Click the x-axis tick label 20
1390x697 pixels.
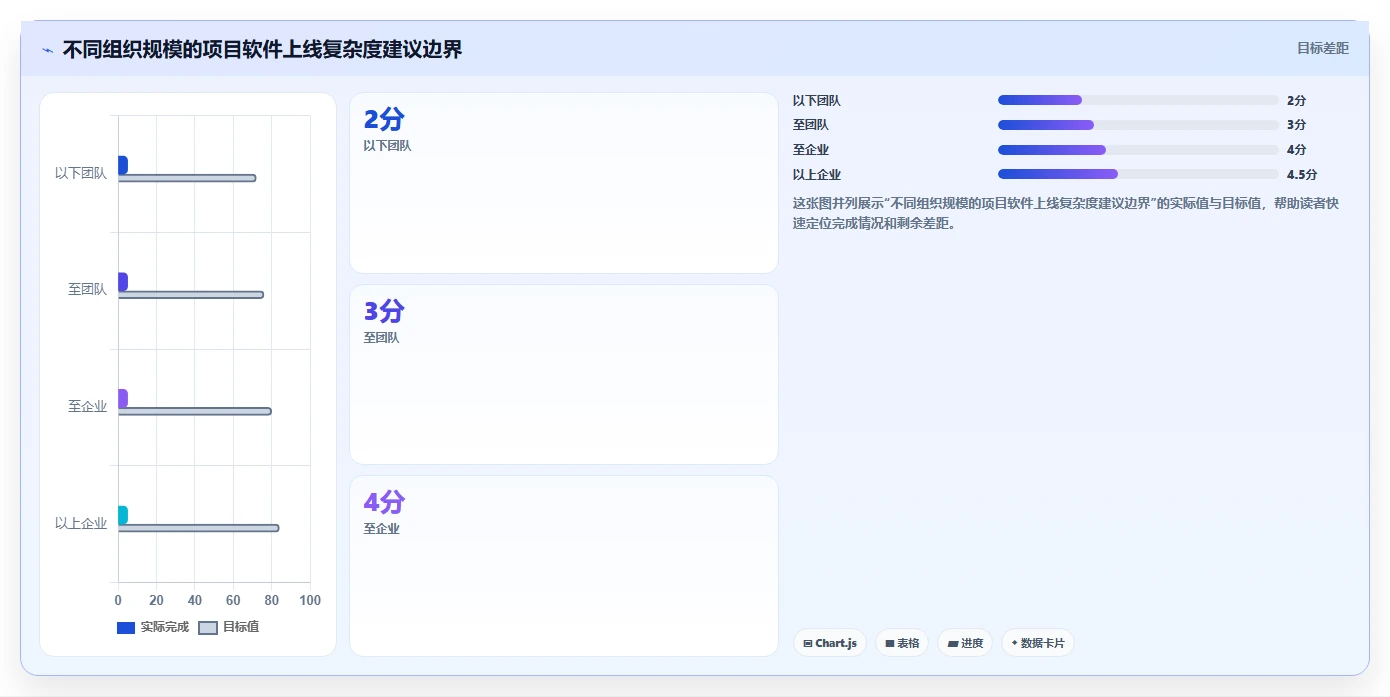(156, 600)
